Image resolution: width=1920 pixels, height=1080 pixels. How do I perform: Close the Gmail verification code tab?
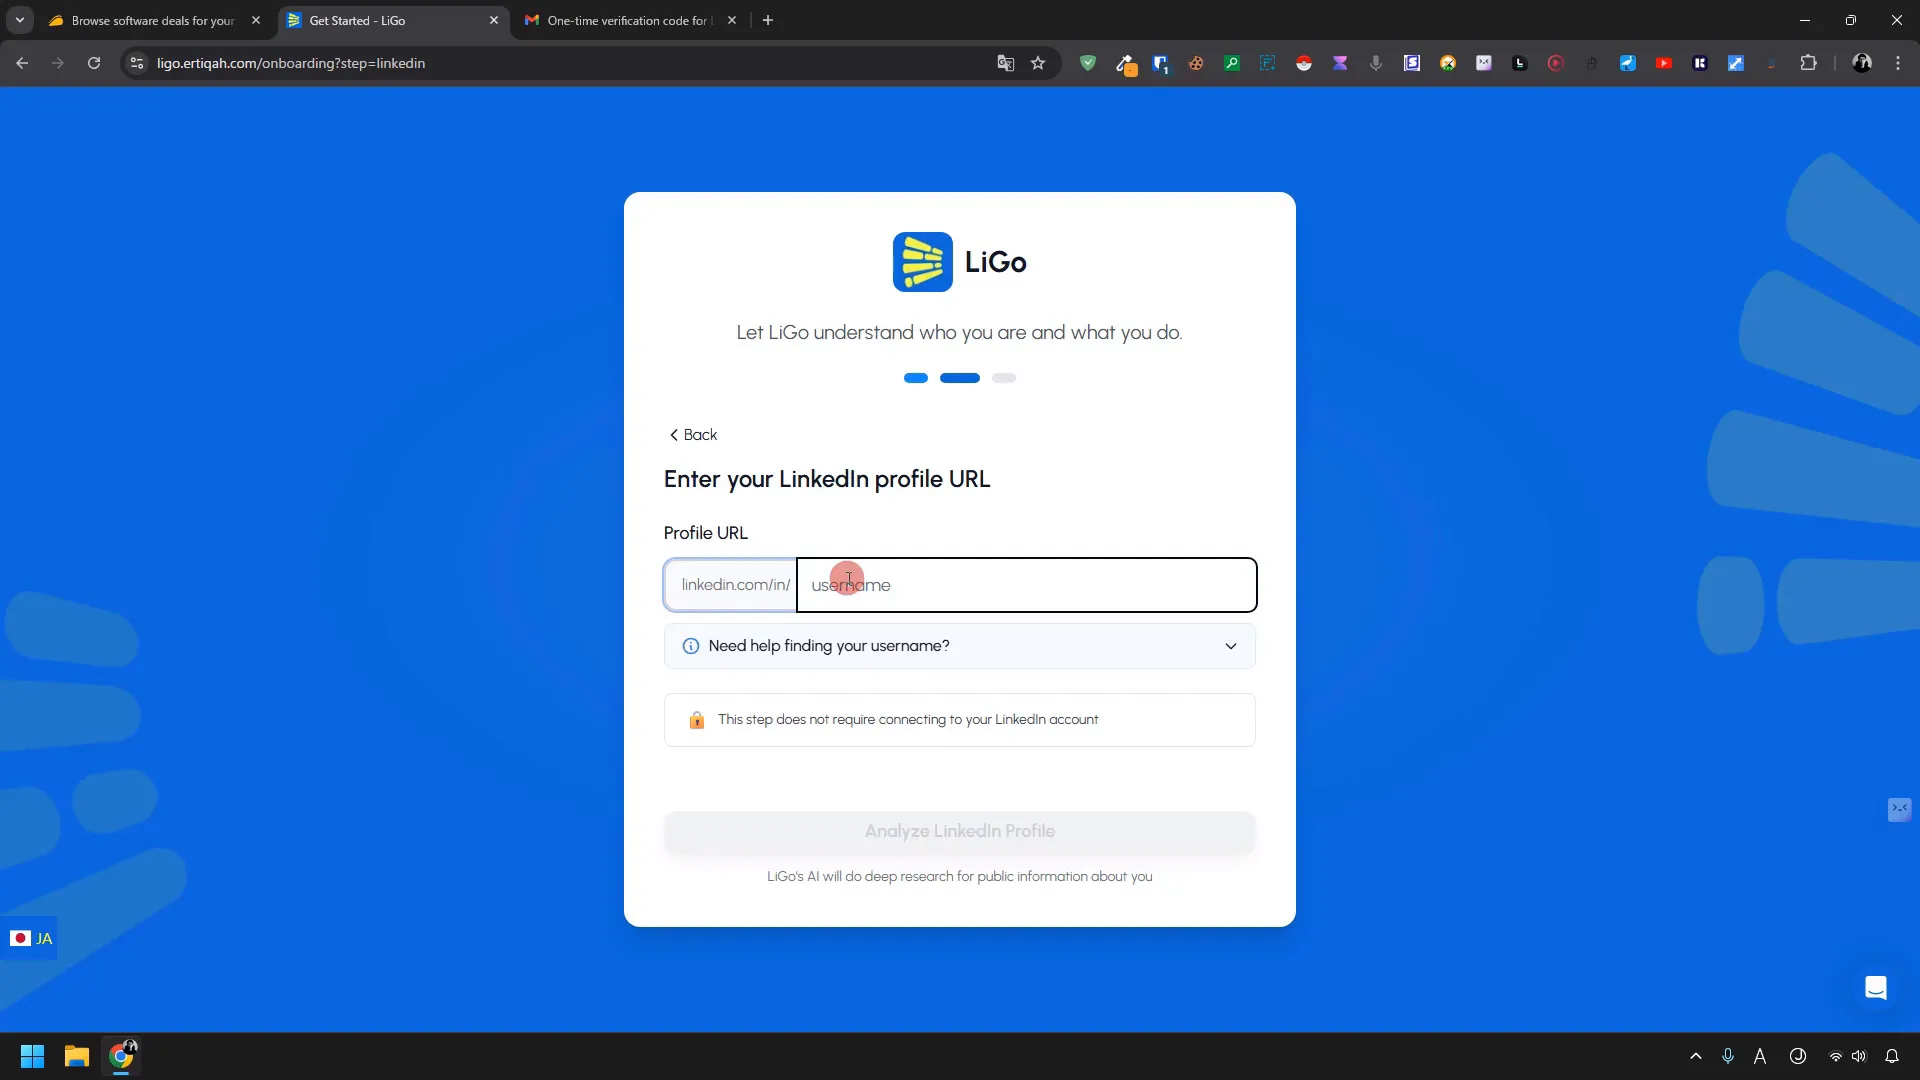click(x=732, y=20)
